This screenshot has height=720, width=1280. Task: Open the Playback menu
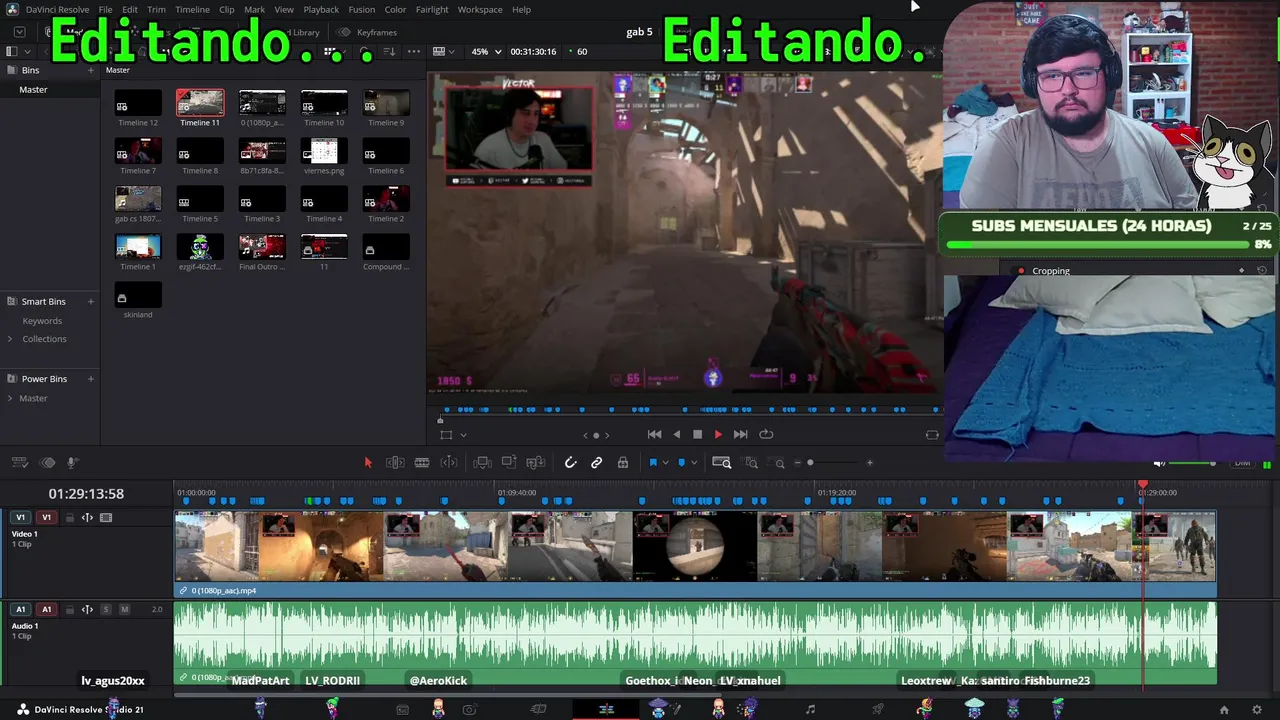click(x=321, y=10)
